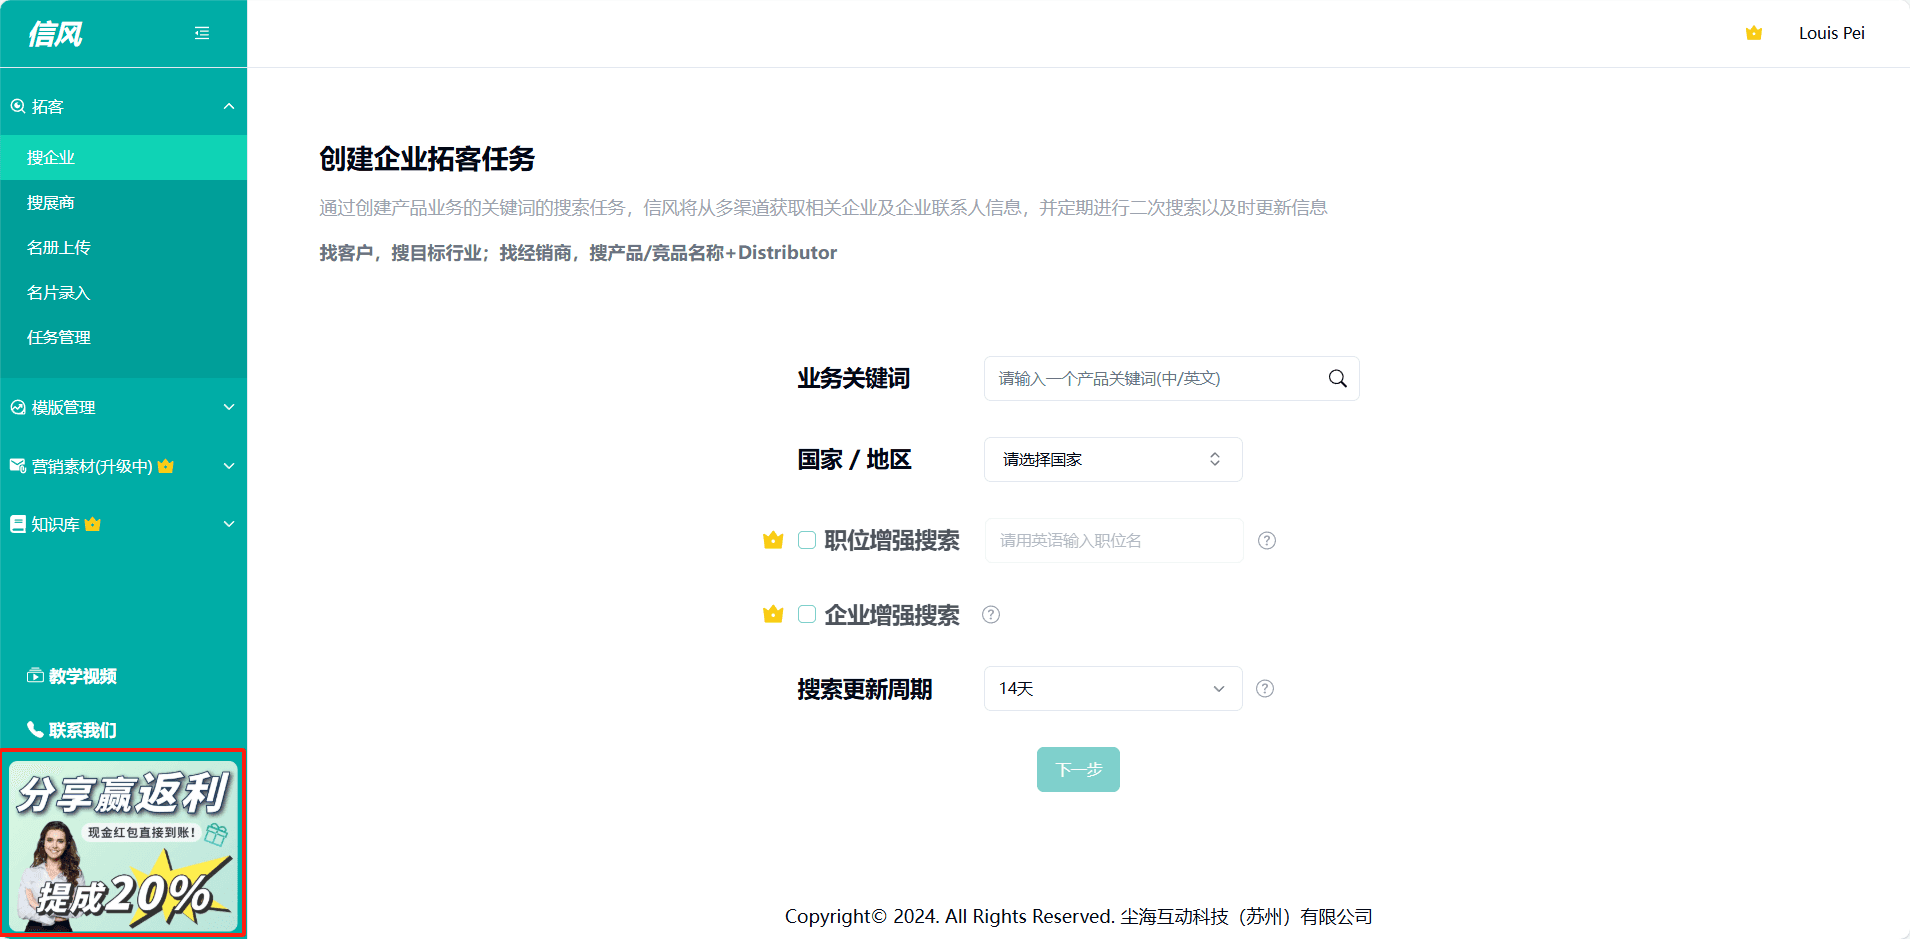Screen dimensions: 1910x939
Task: Click the Copyright 尘海互动科技 footer text
Action: click(x=1078, y=916)
